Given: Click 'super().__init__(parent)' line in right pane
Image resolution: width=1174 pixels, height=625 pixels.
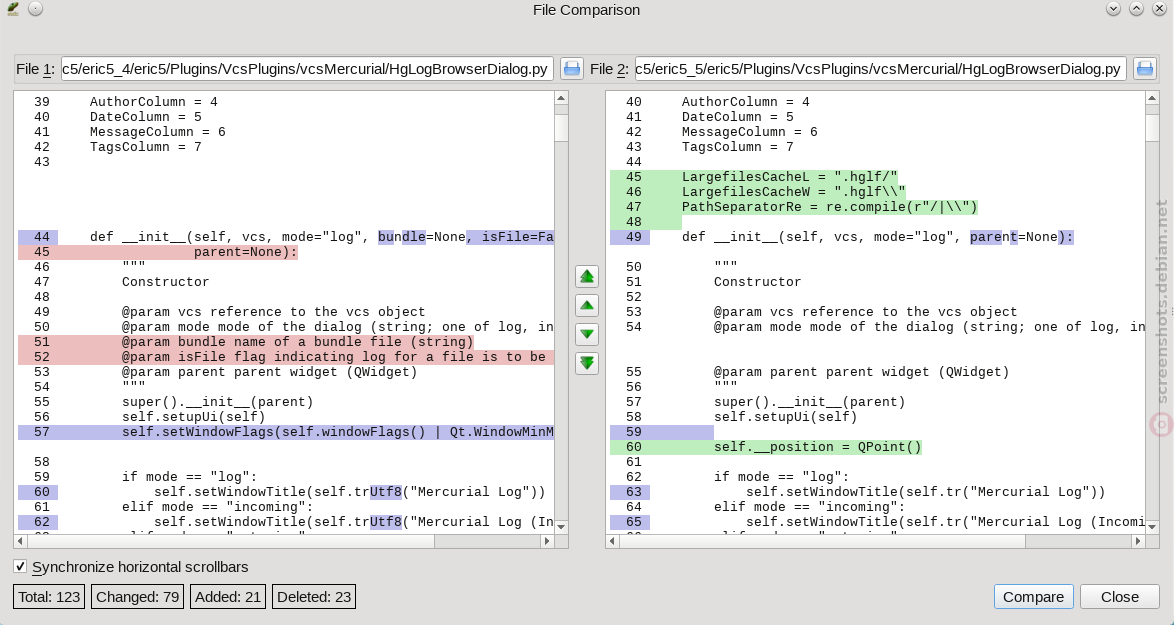Looking at the screenshot, I should click(809, 402).
